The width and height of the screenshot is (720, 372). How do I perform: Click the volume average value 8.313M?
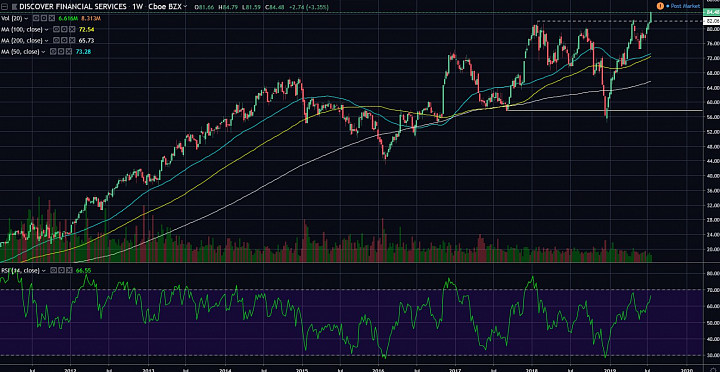click(x=91, y=18)
